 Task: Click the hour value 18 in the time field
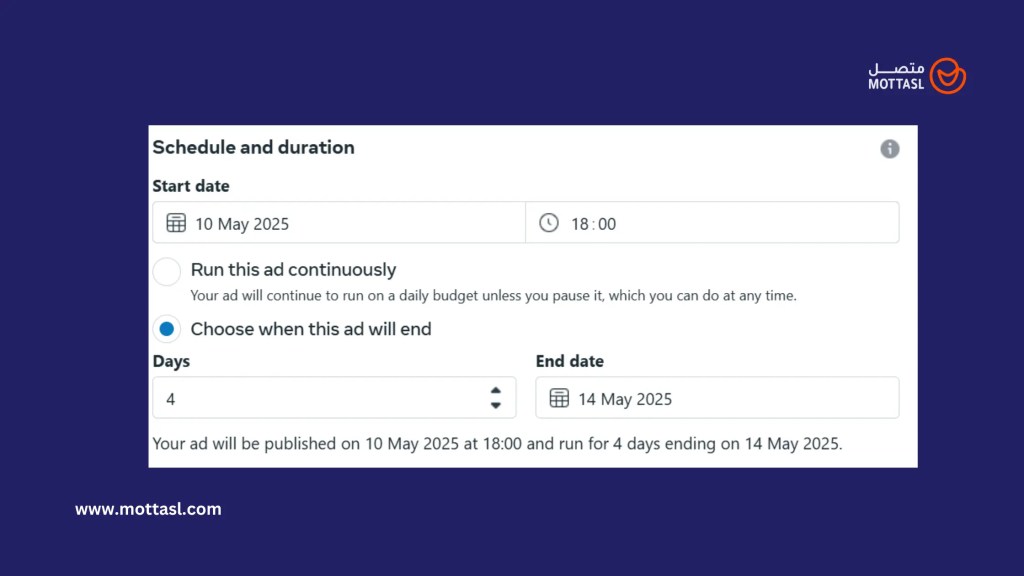tap(580, 224)
